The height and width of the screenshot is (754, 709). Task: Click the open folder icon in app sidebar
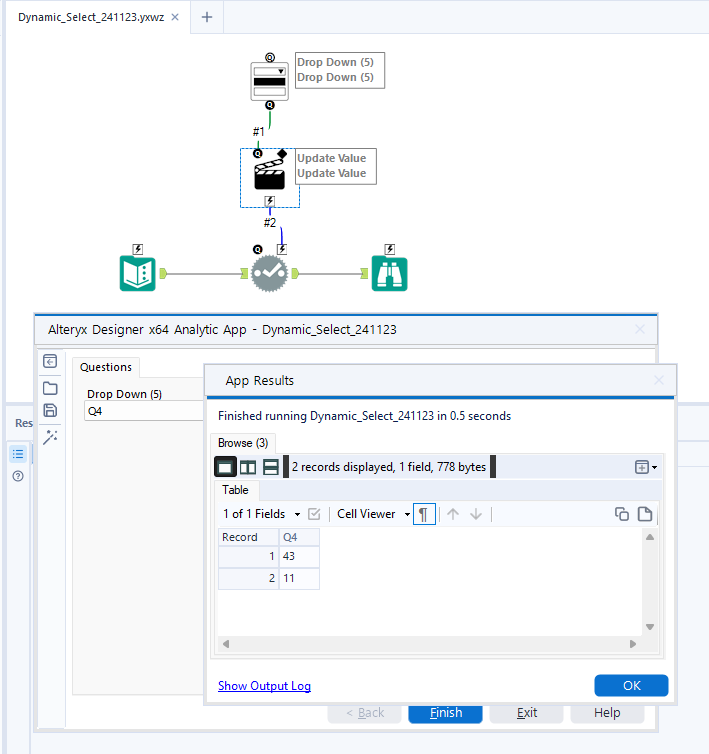pos(50,388)
